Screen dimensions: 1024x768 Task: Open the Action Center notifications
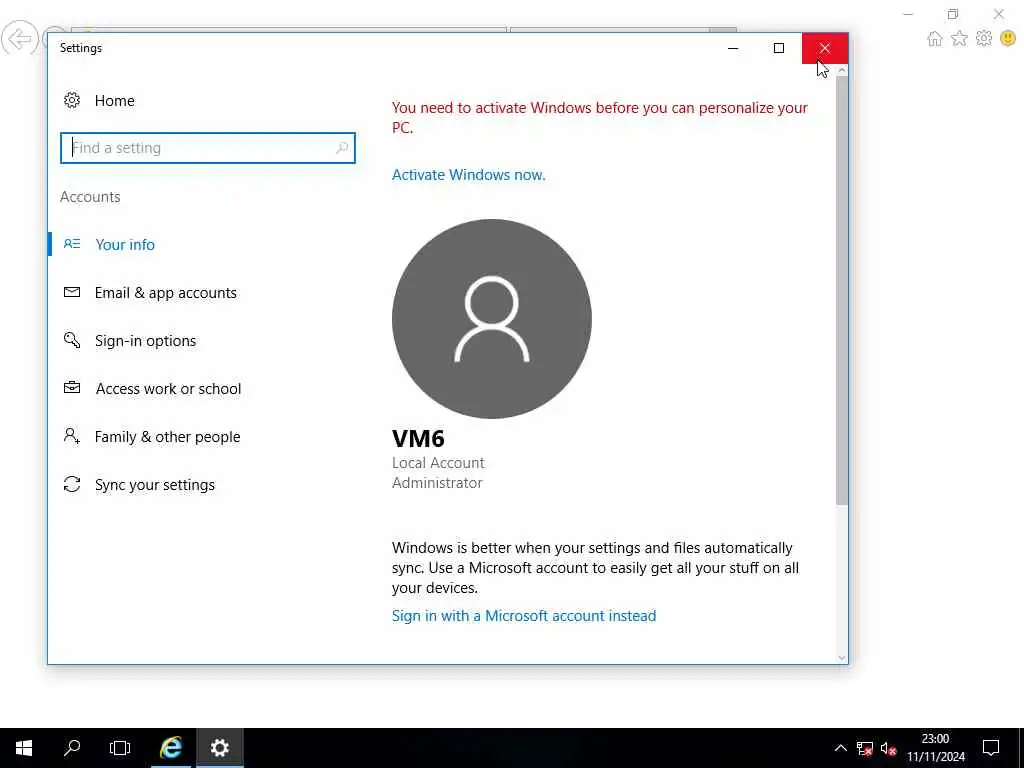991,748
